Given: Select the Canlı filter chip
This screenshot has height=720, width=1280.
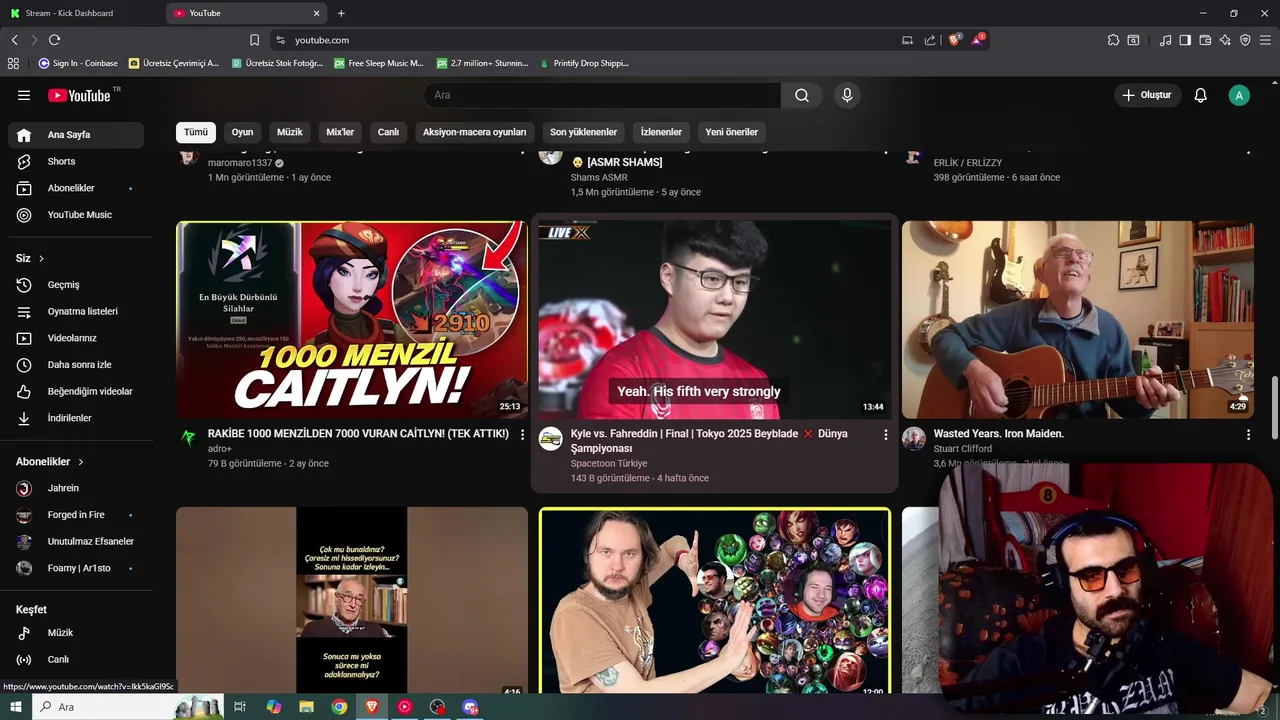Looking at the screenshot, I should [388, 132].
